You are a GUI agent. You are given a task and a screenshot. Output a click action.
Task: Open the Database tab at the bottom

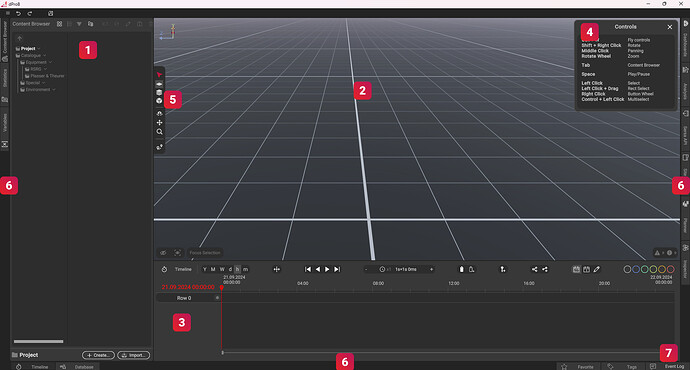[79, 366]
